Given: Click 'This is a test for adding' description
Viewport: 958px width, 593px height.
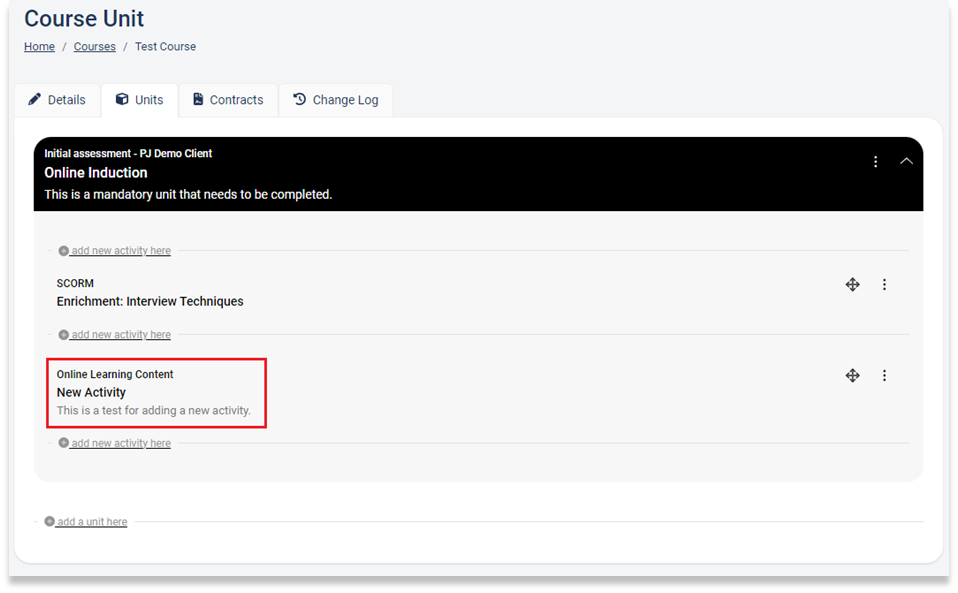Looking at the screenshot, I should tap(153, 410).
